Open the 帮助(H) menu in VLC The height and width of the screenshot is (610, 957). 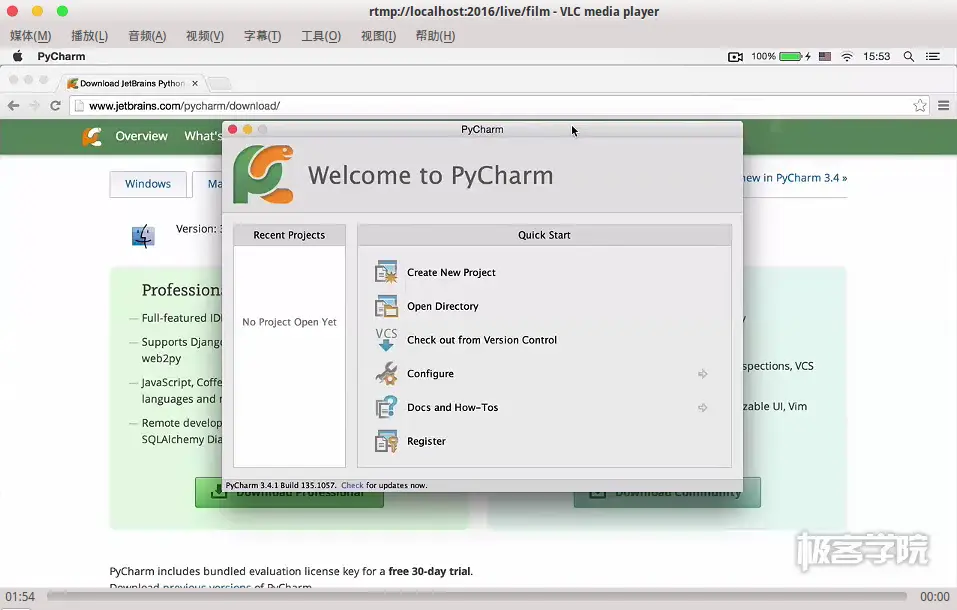pos(435,36)
